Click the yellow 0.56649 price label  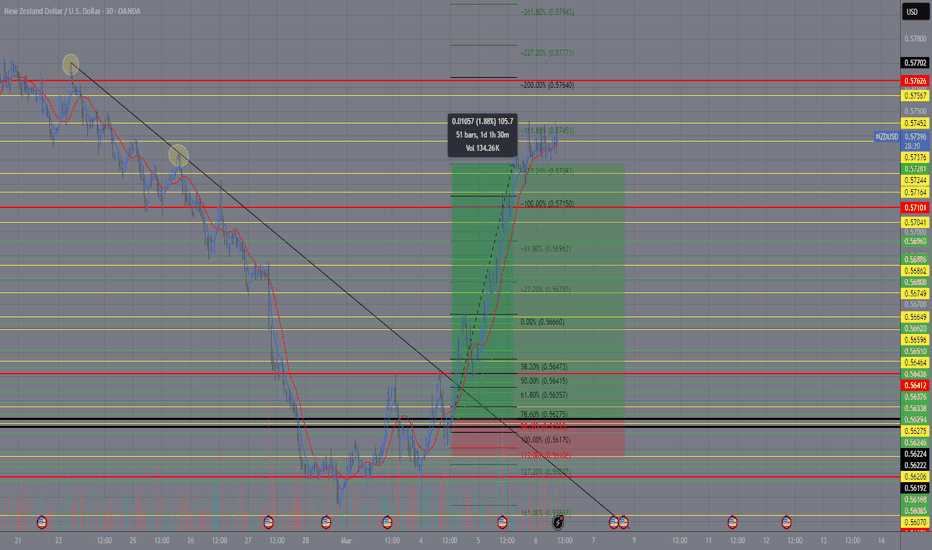pos(915,318)
